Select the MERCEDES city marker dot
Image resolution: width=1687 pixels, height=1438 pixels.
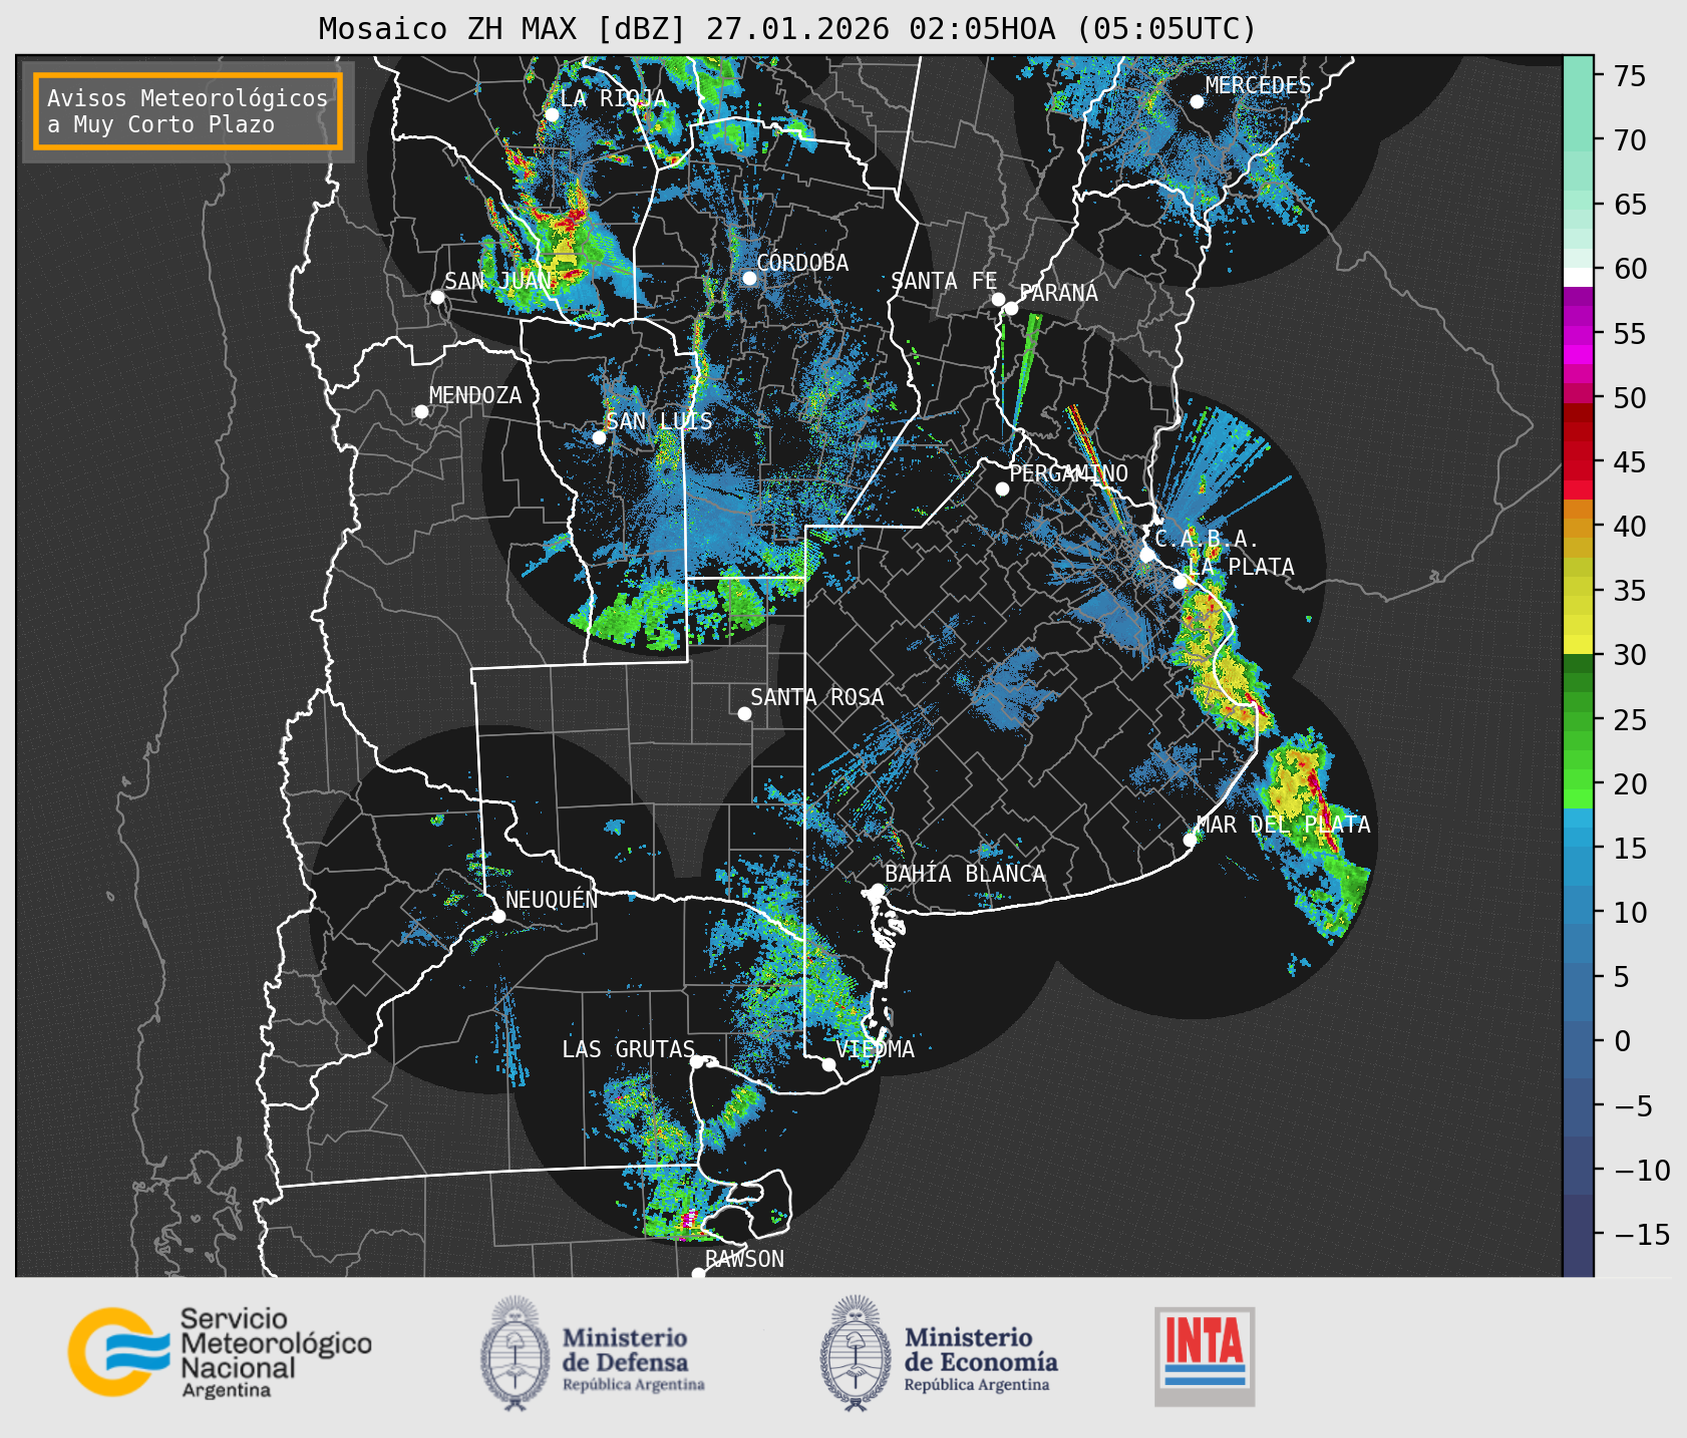(x=1197, y=102)
